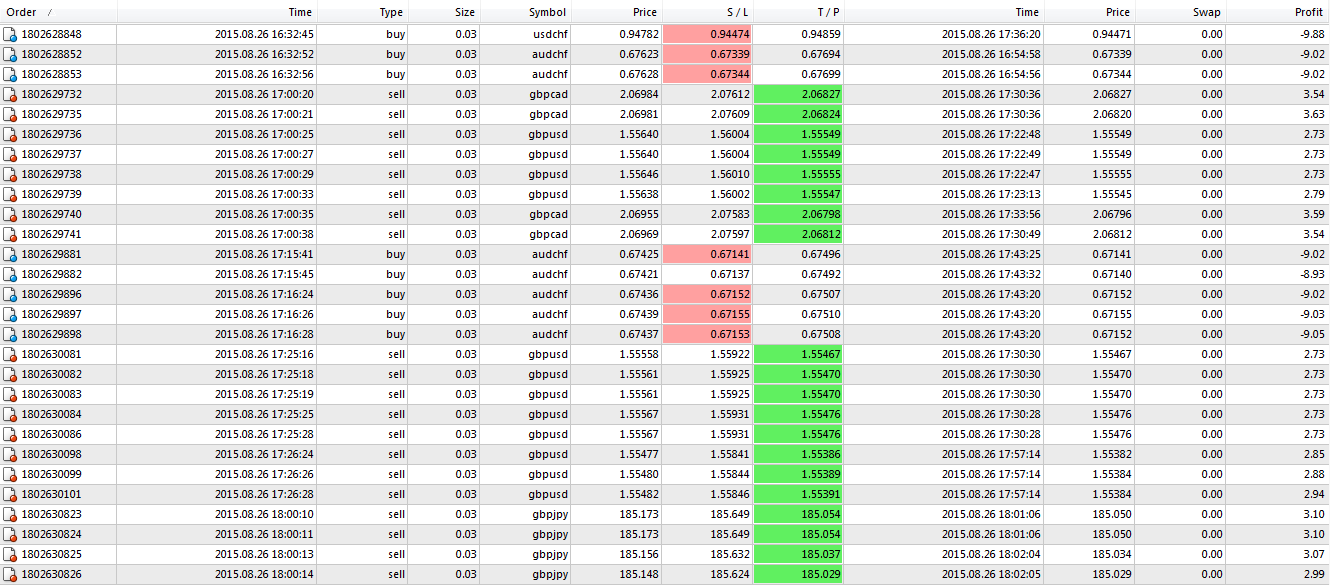Click red stop loss cell 0.67344

click(707, 74)
